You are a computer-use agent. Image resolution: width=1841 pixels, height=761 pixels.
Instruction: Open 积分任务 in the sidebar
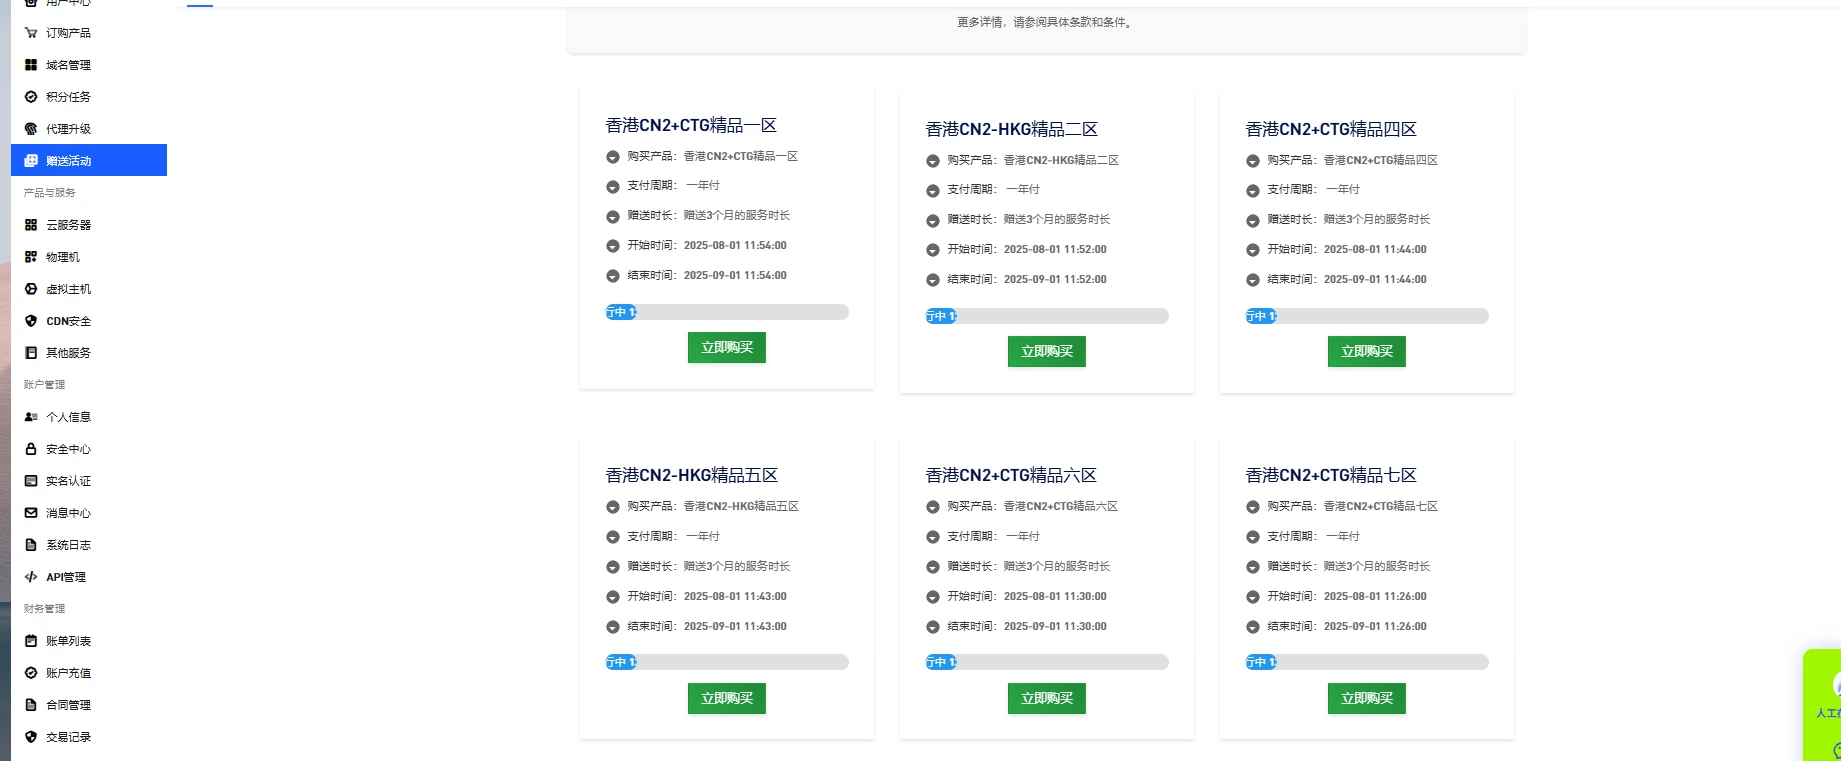pos(68,97)
